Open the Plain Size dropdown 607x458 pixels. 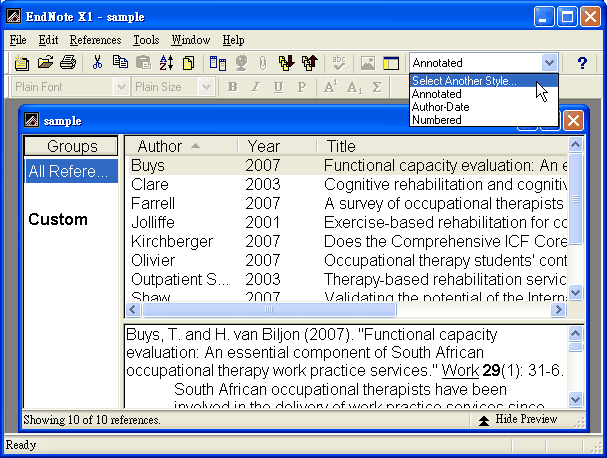tap(206, 87)
